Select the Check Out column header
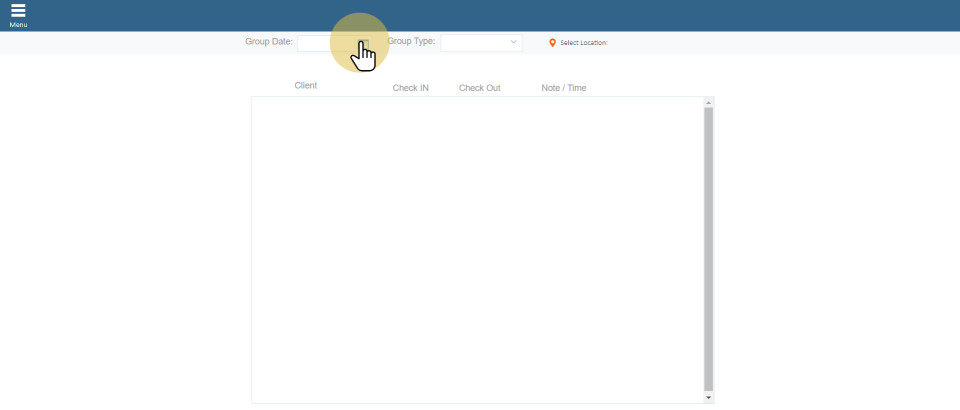The image size is (960, 410). [479, 88]
